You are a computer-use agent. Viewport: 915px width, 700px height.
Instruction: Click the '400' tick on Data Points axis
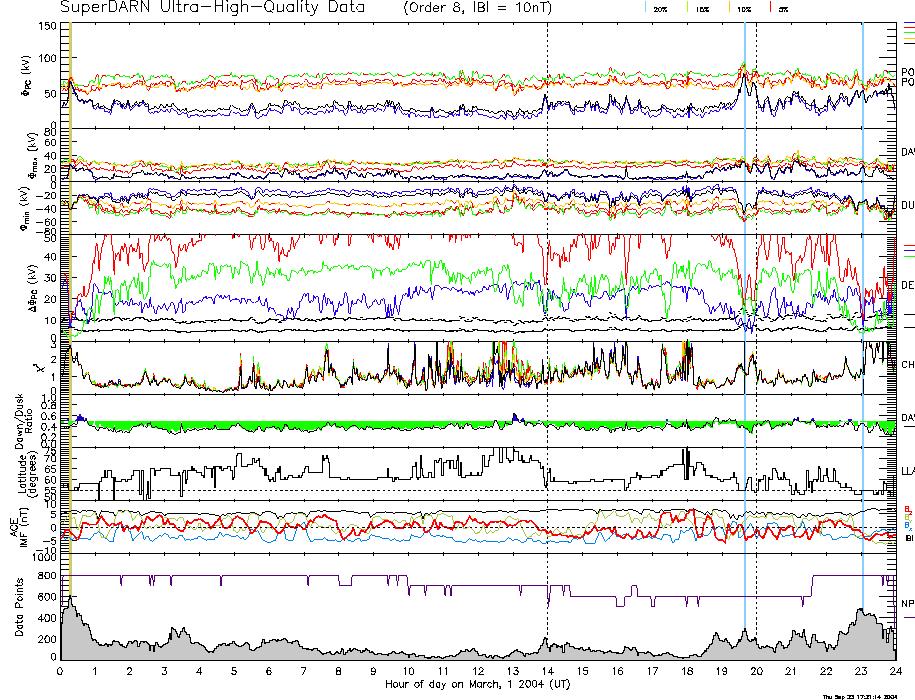tap(47, 618)
